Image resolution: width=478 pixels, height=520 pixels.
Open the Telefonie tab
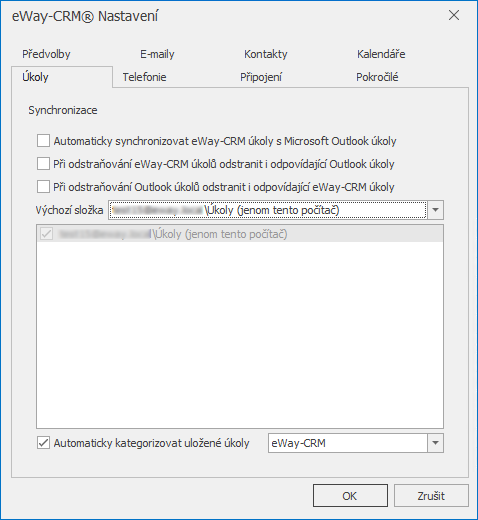point(144,77)
